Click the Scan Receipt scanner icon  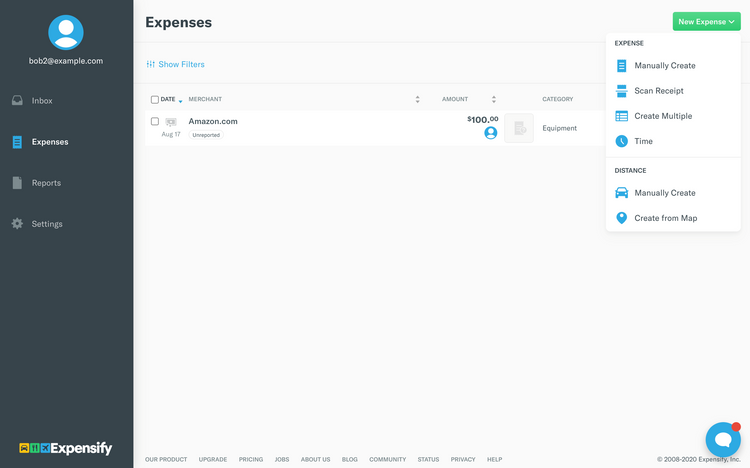(x=621, y=91)
